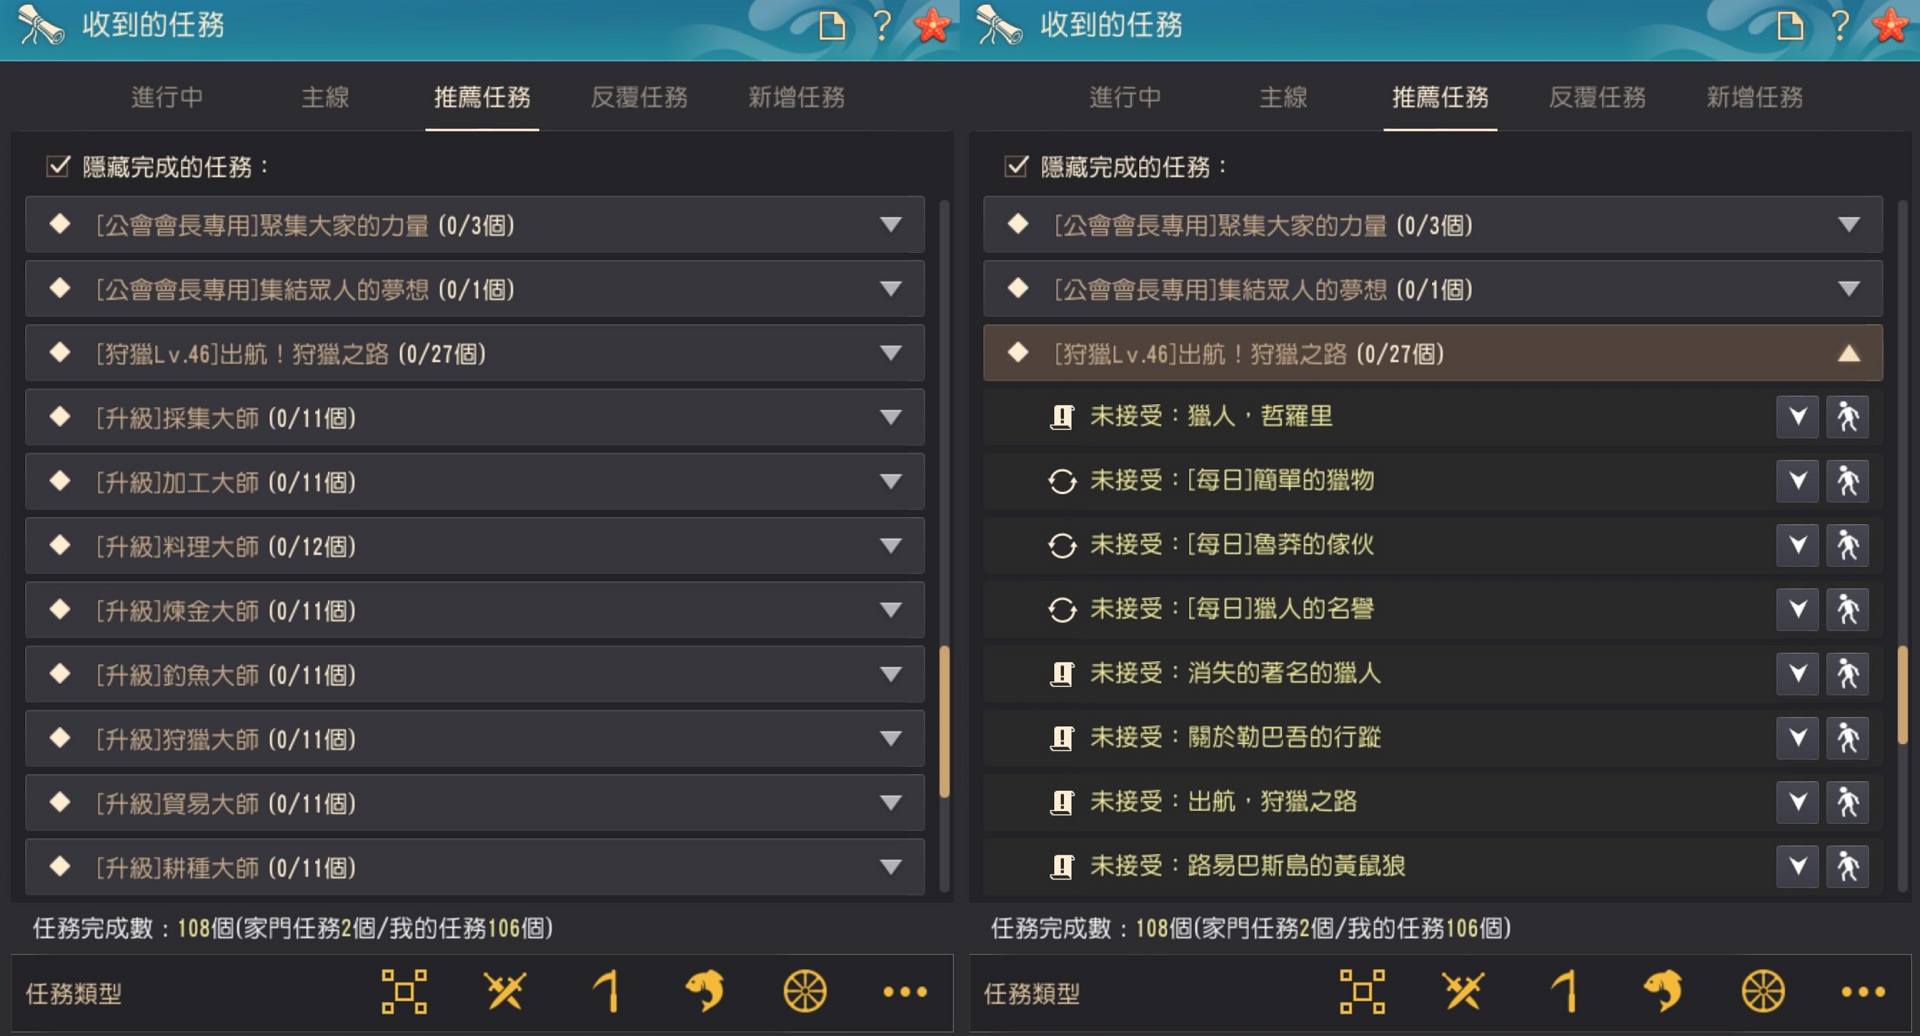1920x1036 pixels.
Task: Select the grid task type icon, left panel
Action: (404, 992)
